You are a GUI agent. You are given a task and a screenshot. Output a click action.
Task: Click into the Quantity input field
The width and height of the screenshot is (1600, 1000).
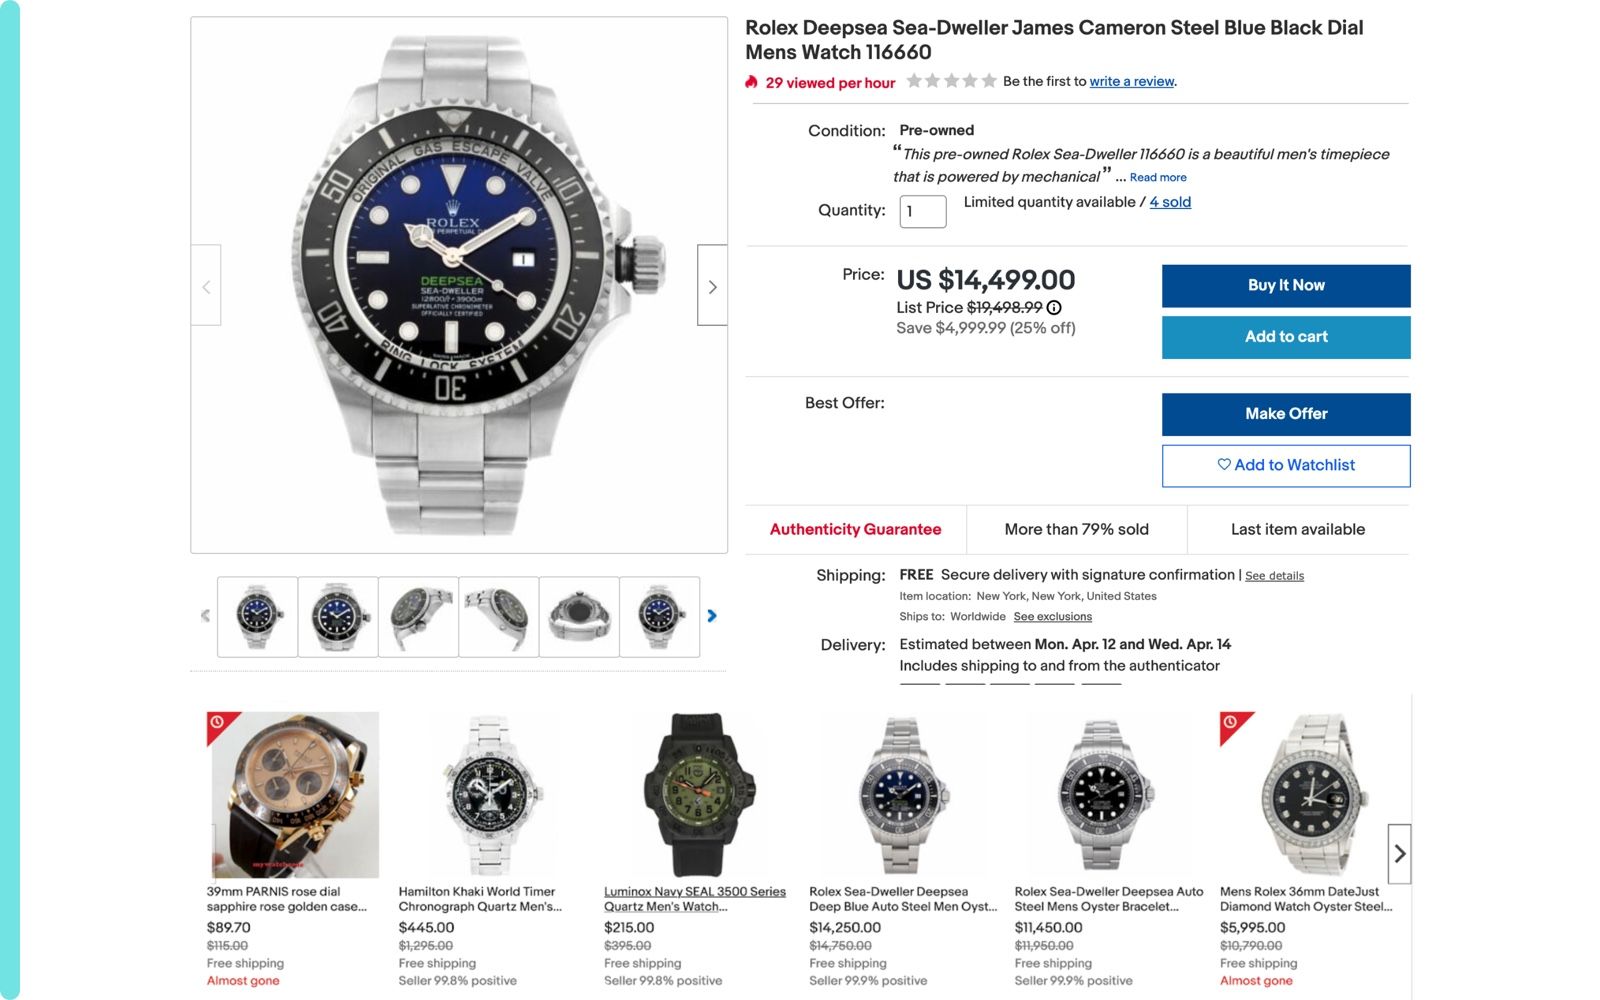pyautogui.click(x=922, y=211)
